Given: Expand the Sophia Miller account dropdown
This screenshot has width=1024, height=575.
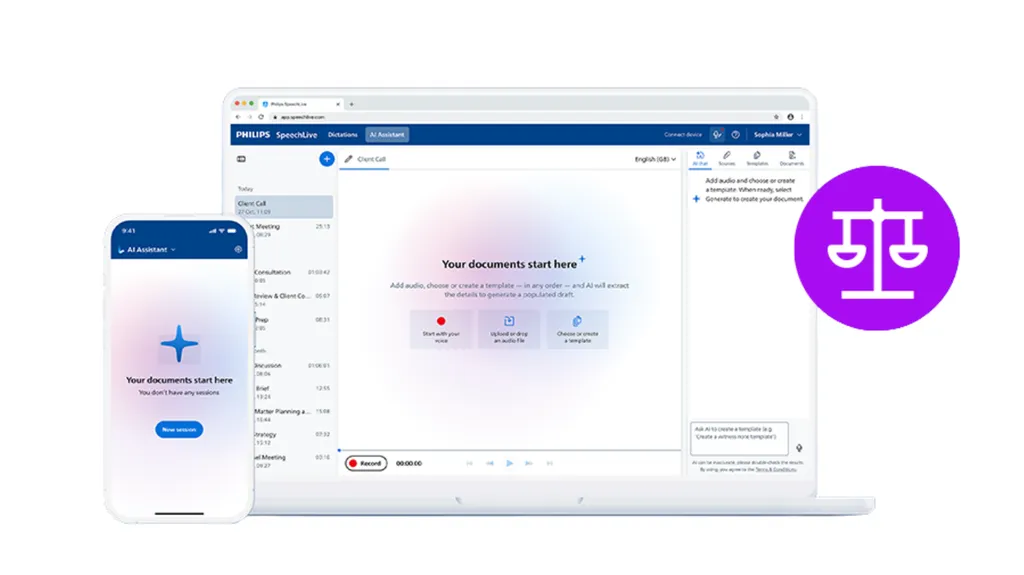Looking at the screenshot, I should 777,135.
